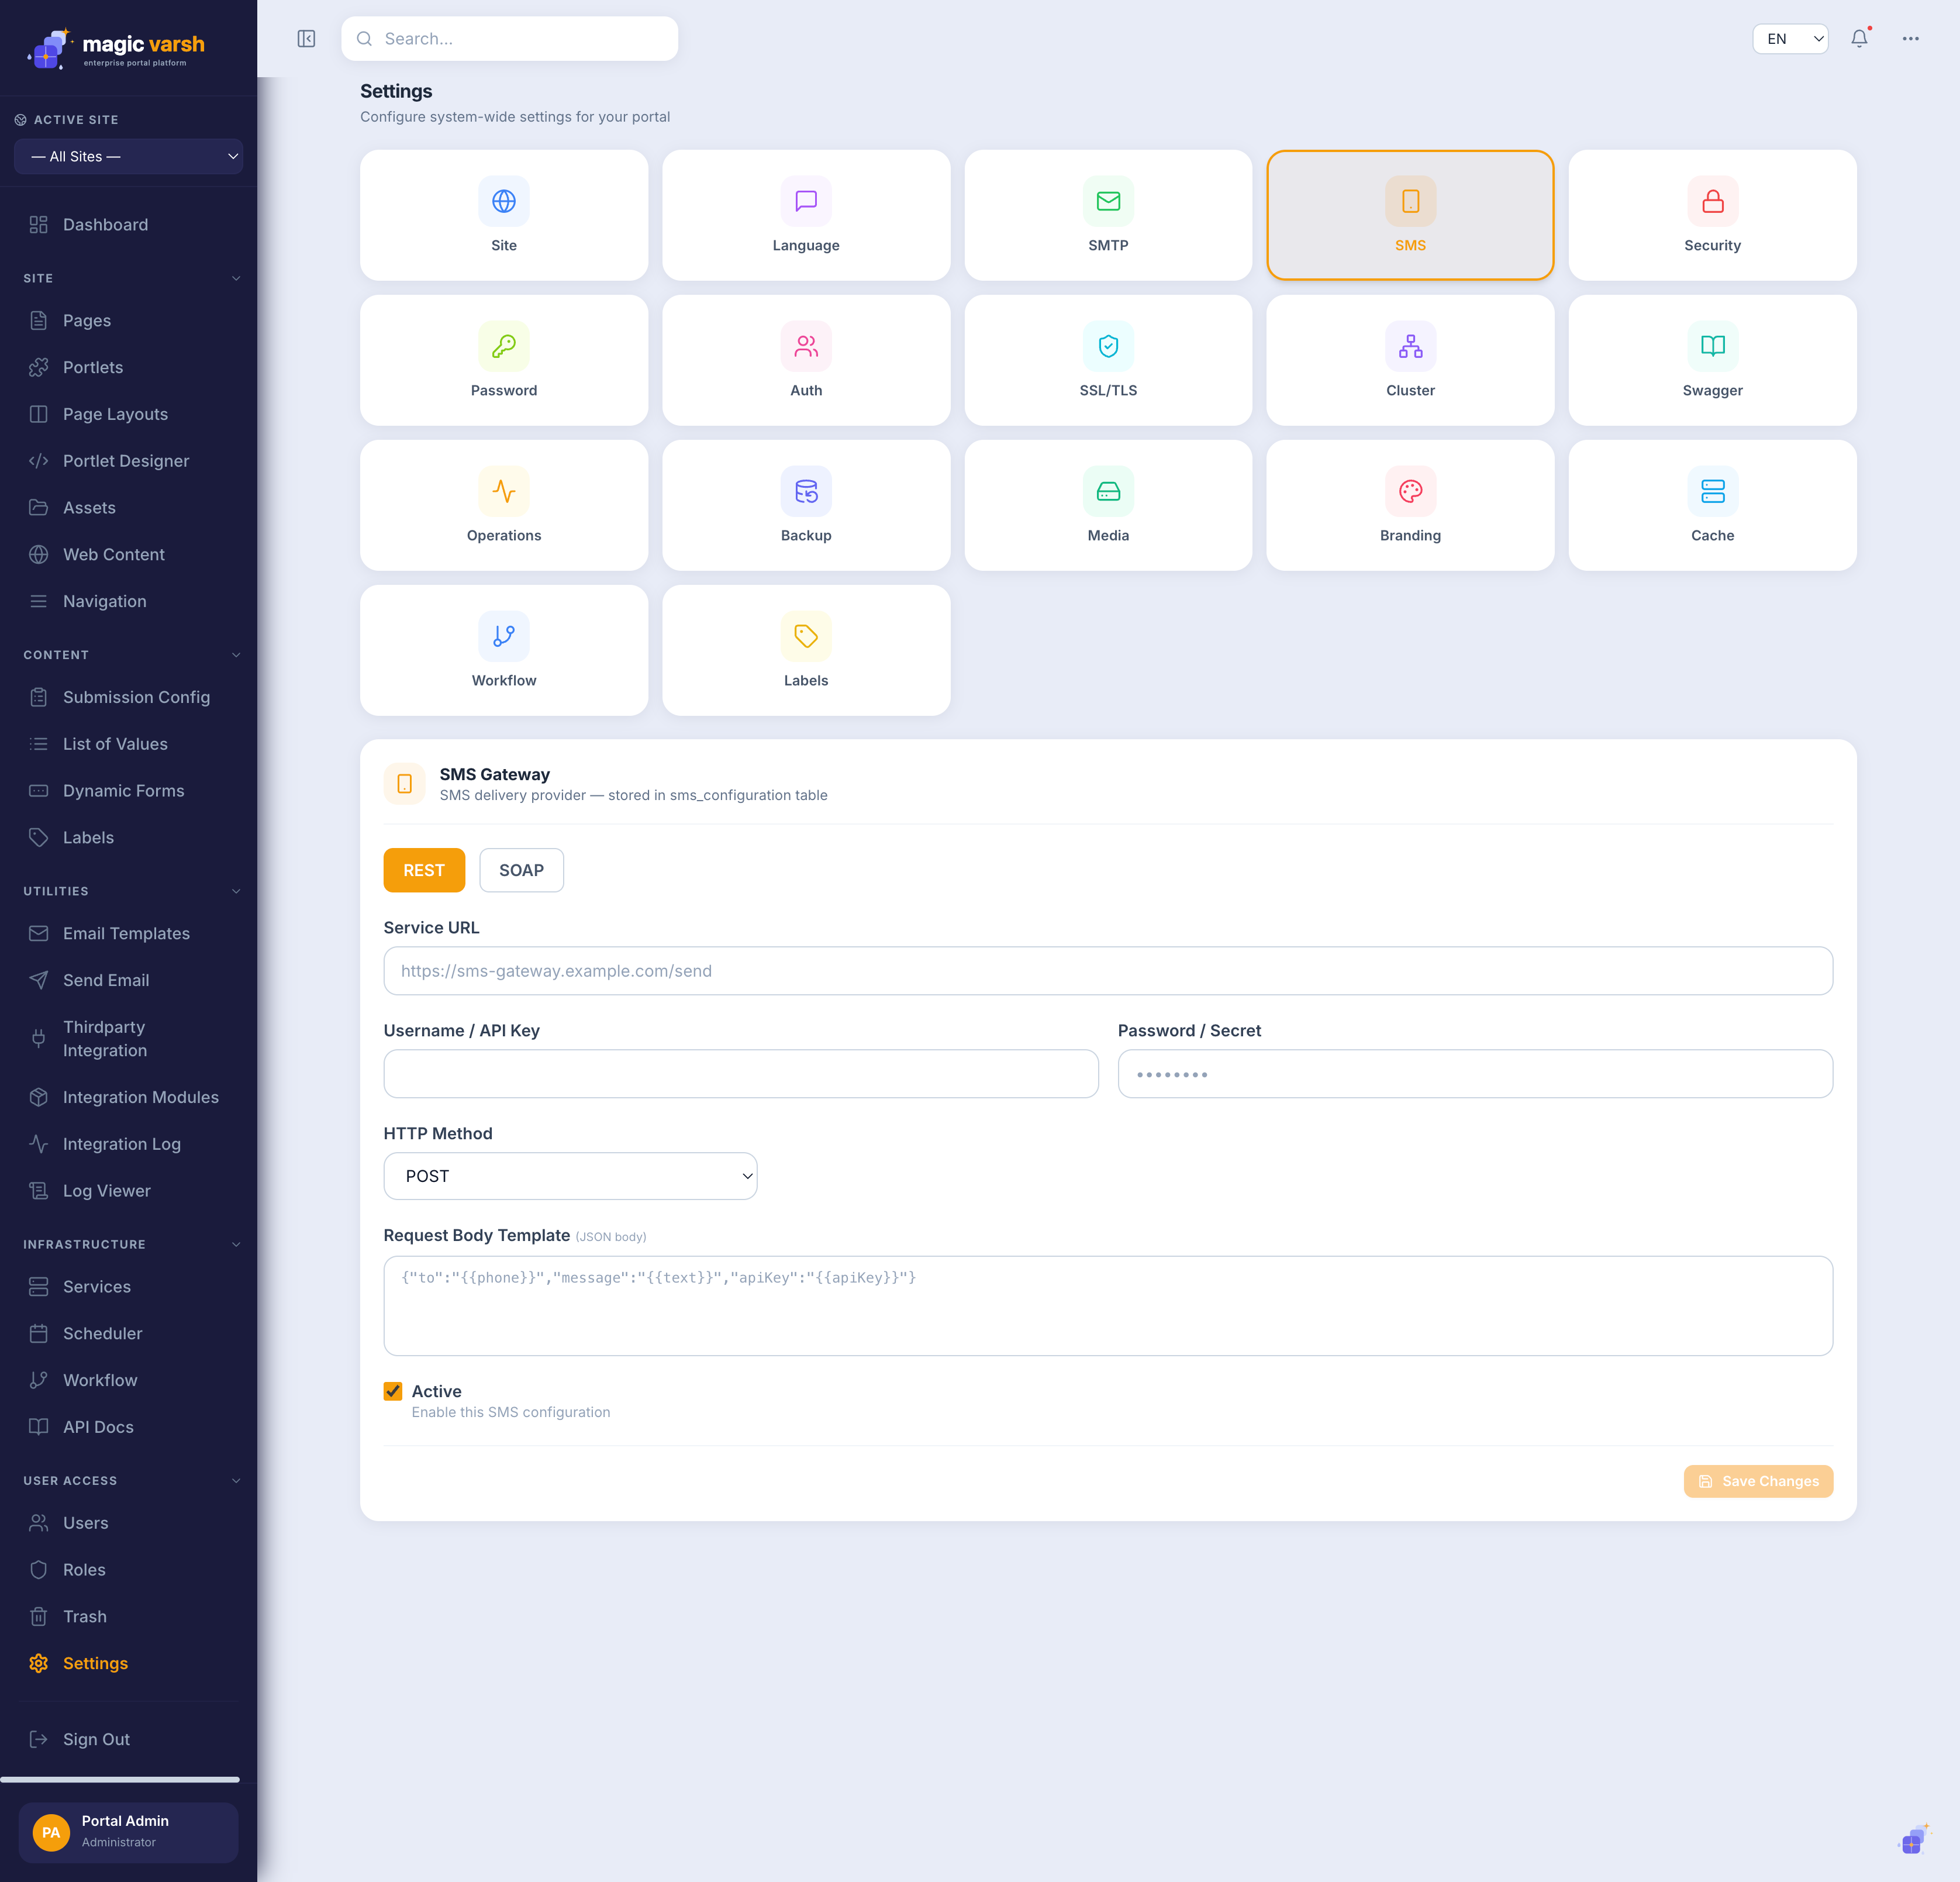
Task: Click the search magnifier icon
Action: click(365, 39)
